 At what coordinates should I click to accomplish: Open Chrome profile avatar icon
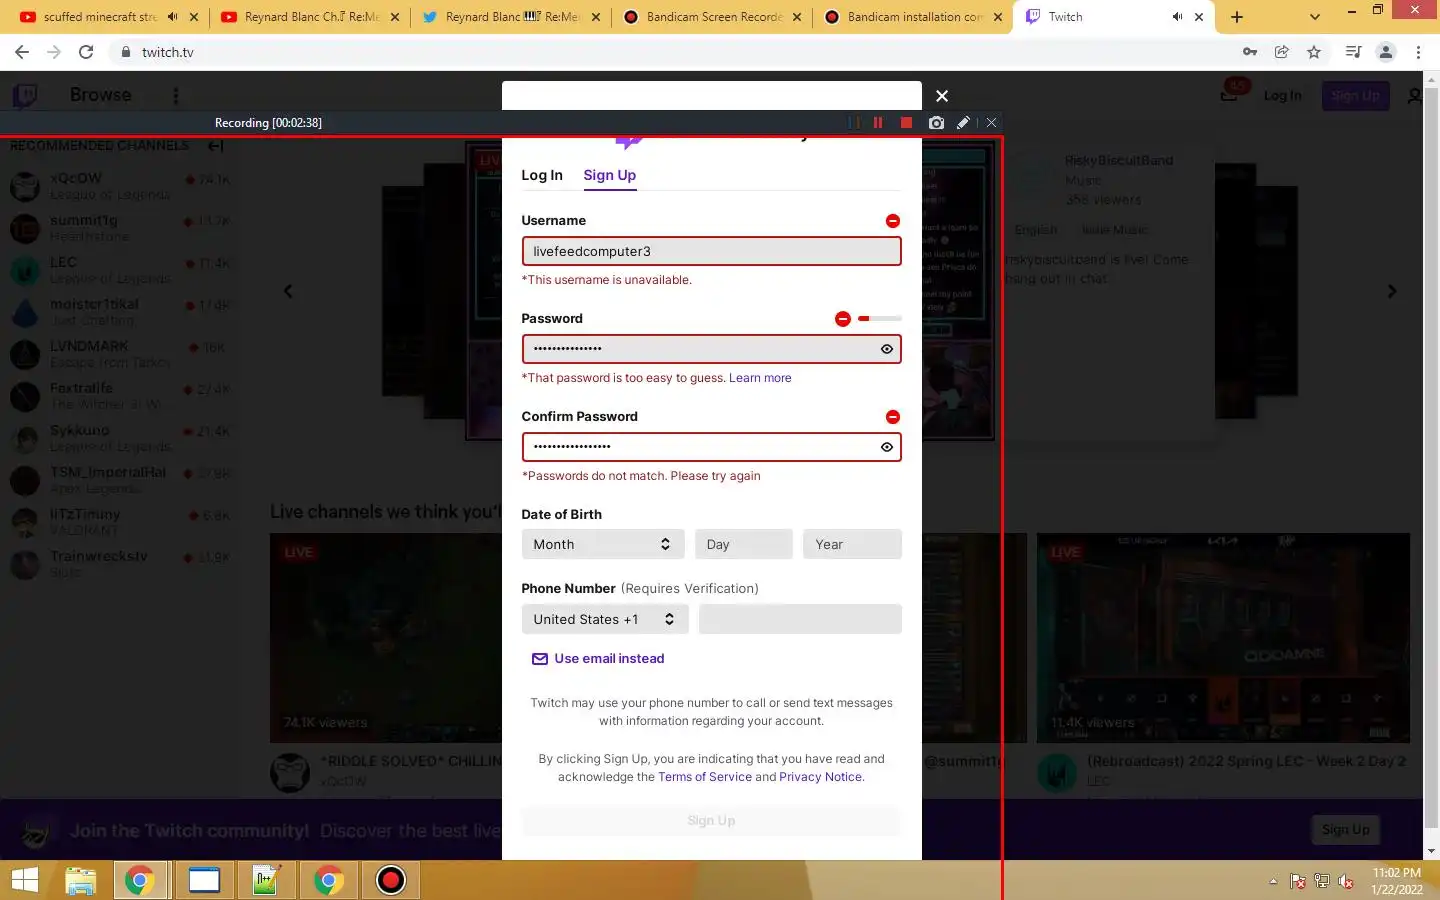click(1386, 52)
